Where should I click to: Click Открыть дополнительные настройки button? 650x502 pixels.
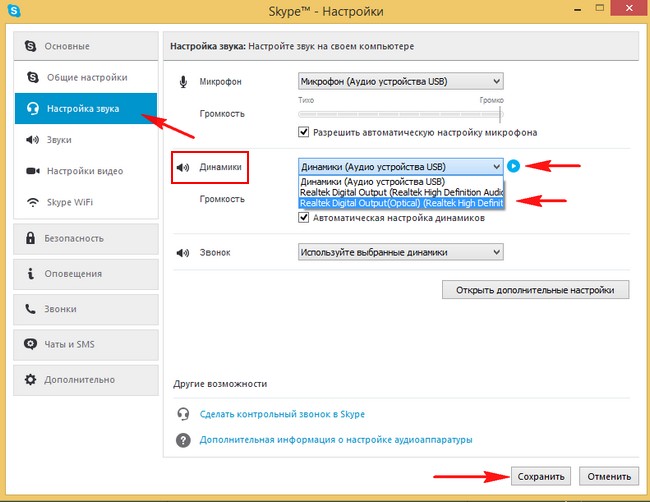(535, 290)
